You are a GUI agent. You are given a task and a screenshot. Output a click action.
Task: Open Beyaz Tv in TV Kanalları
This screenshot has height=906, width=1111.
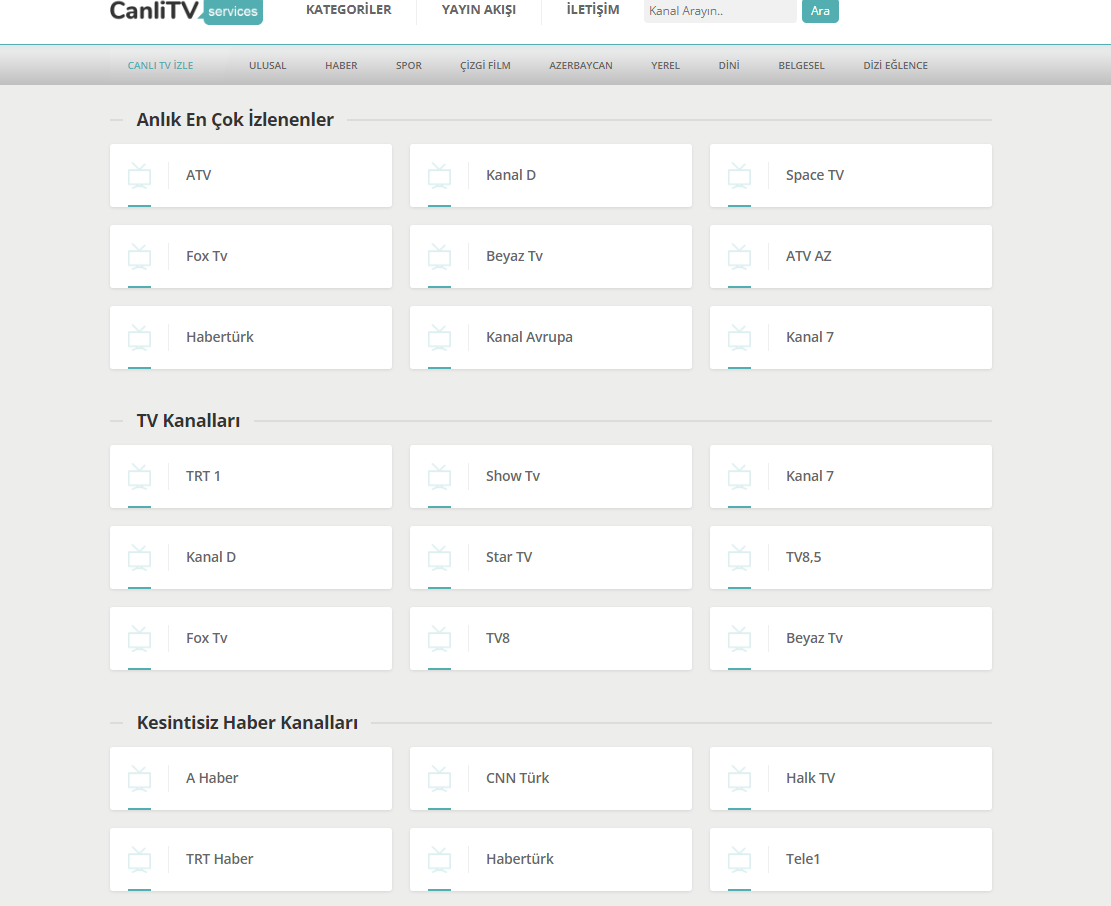point(851,638)
